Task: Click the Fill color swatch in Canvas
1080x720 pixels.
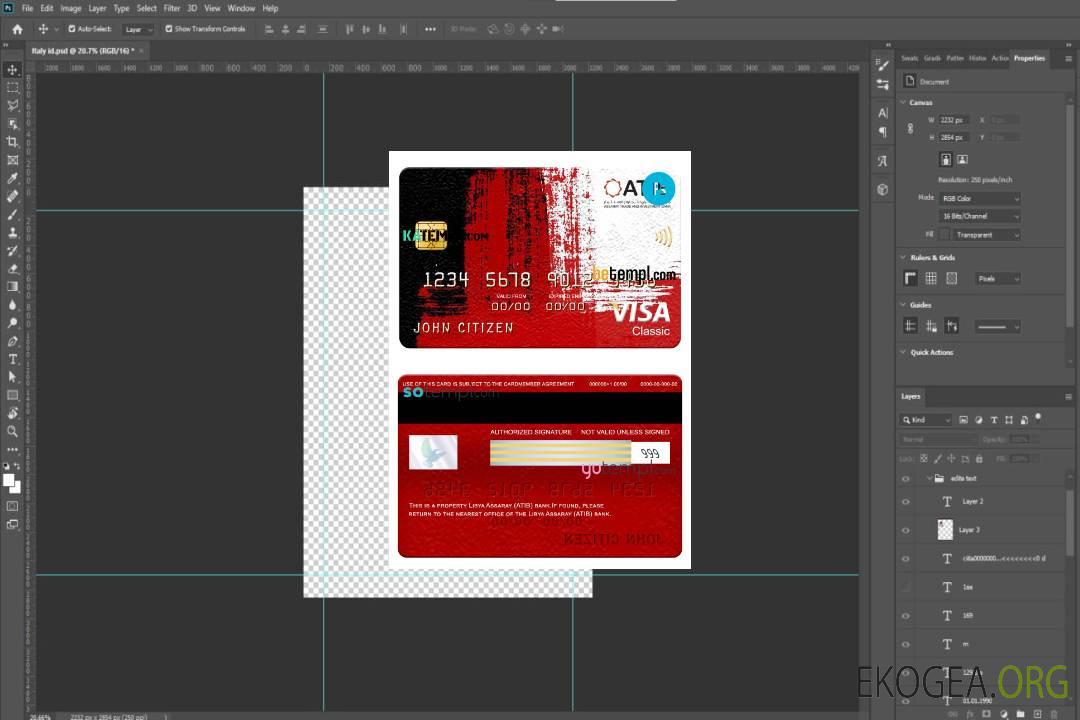Action: 945,235
